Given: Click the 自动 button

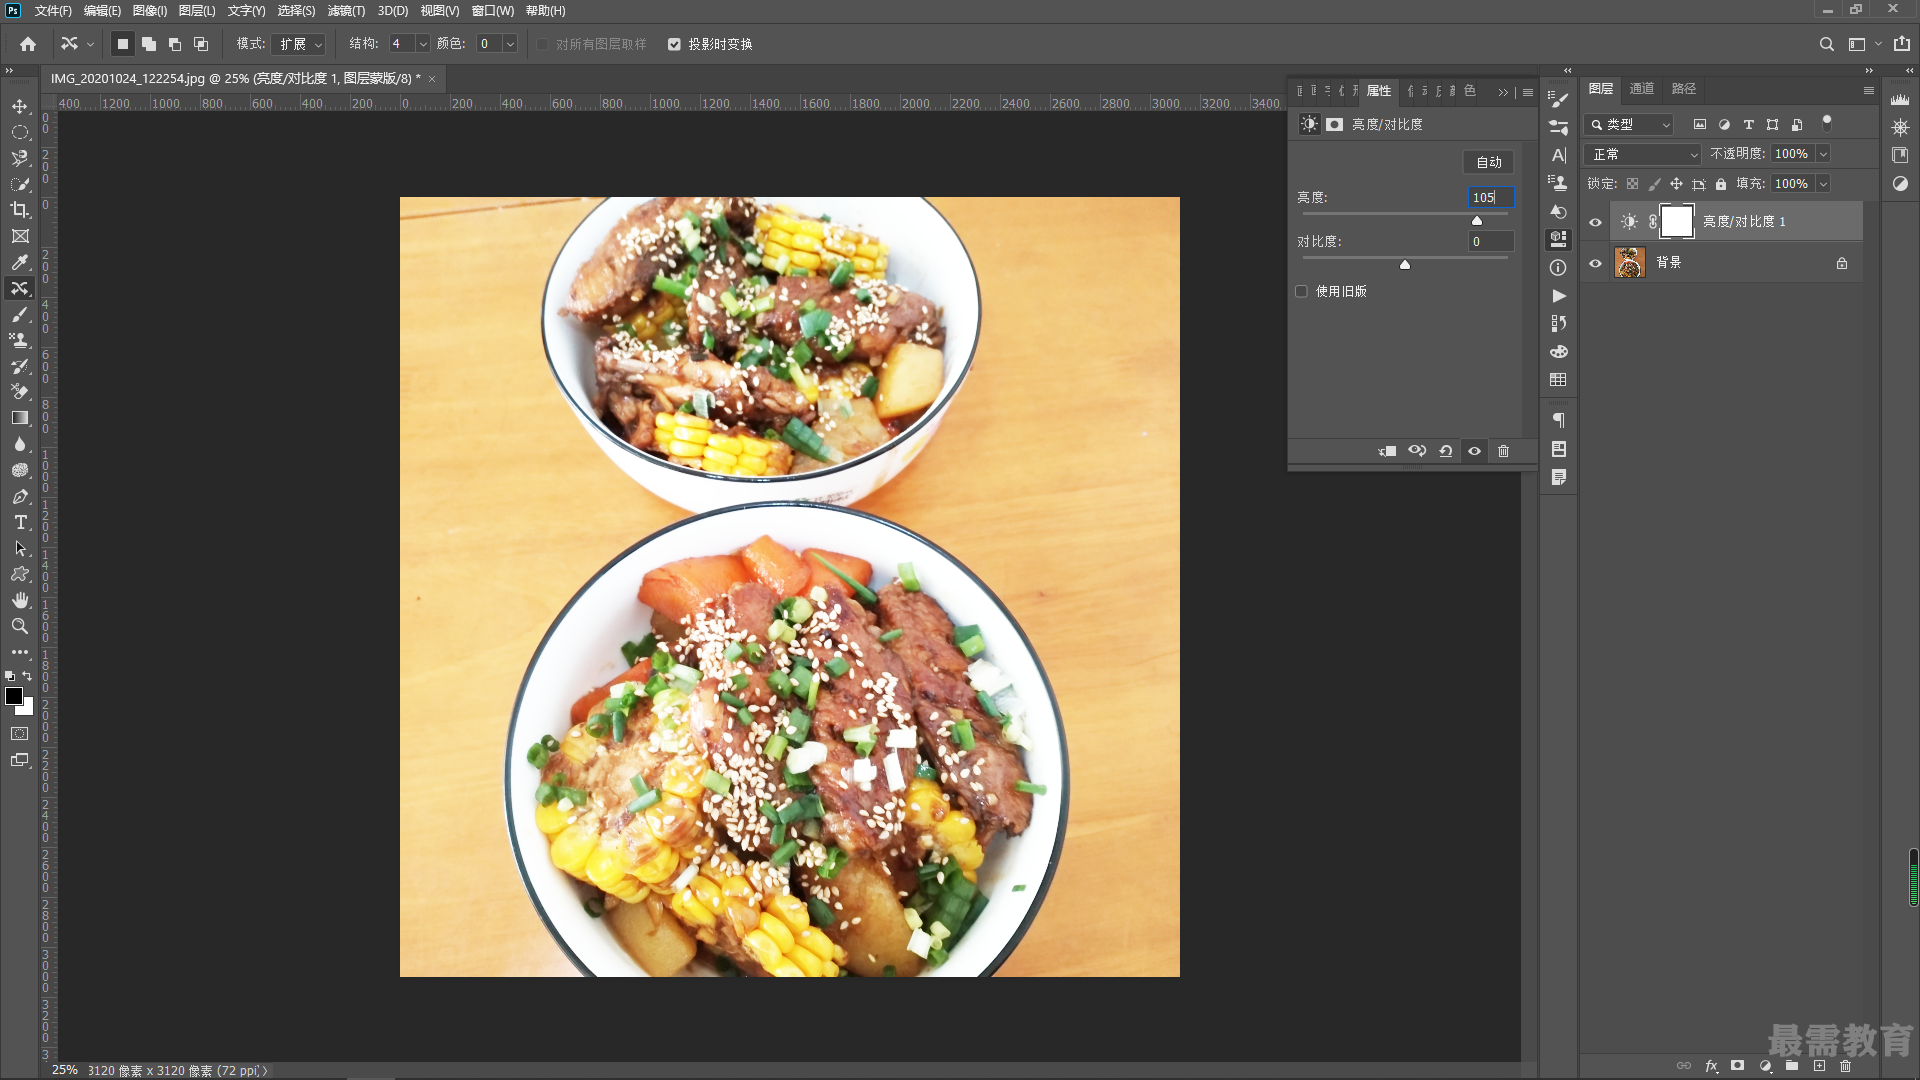Looking at the screenshot, I should 1489,162.
